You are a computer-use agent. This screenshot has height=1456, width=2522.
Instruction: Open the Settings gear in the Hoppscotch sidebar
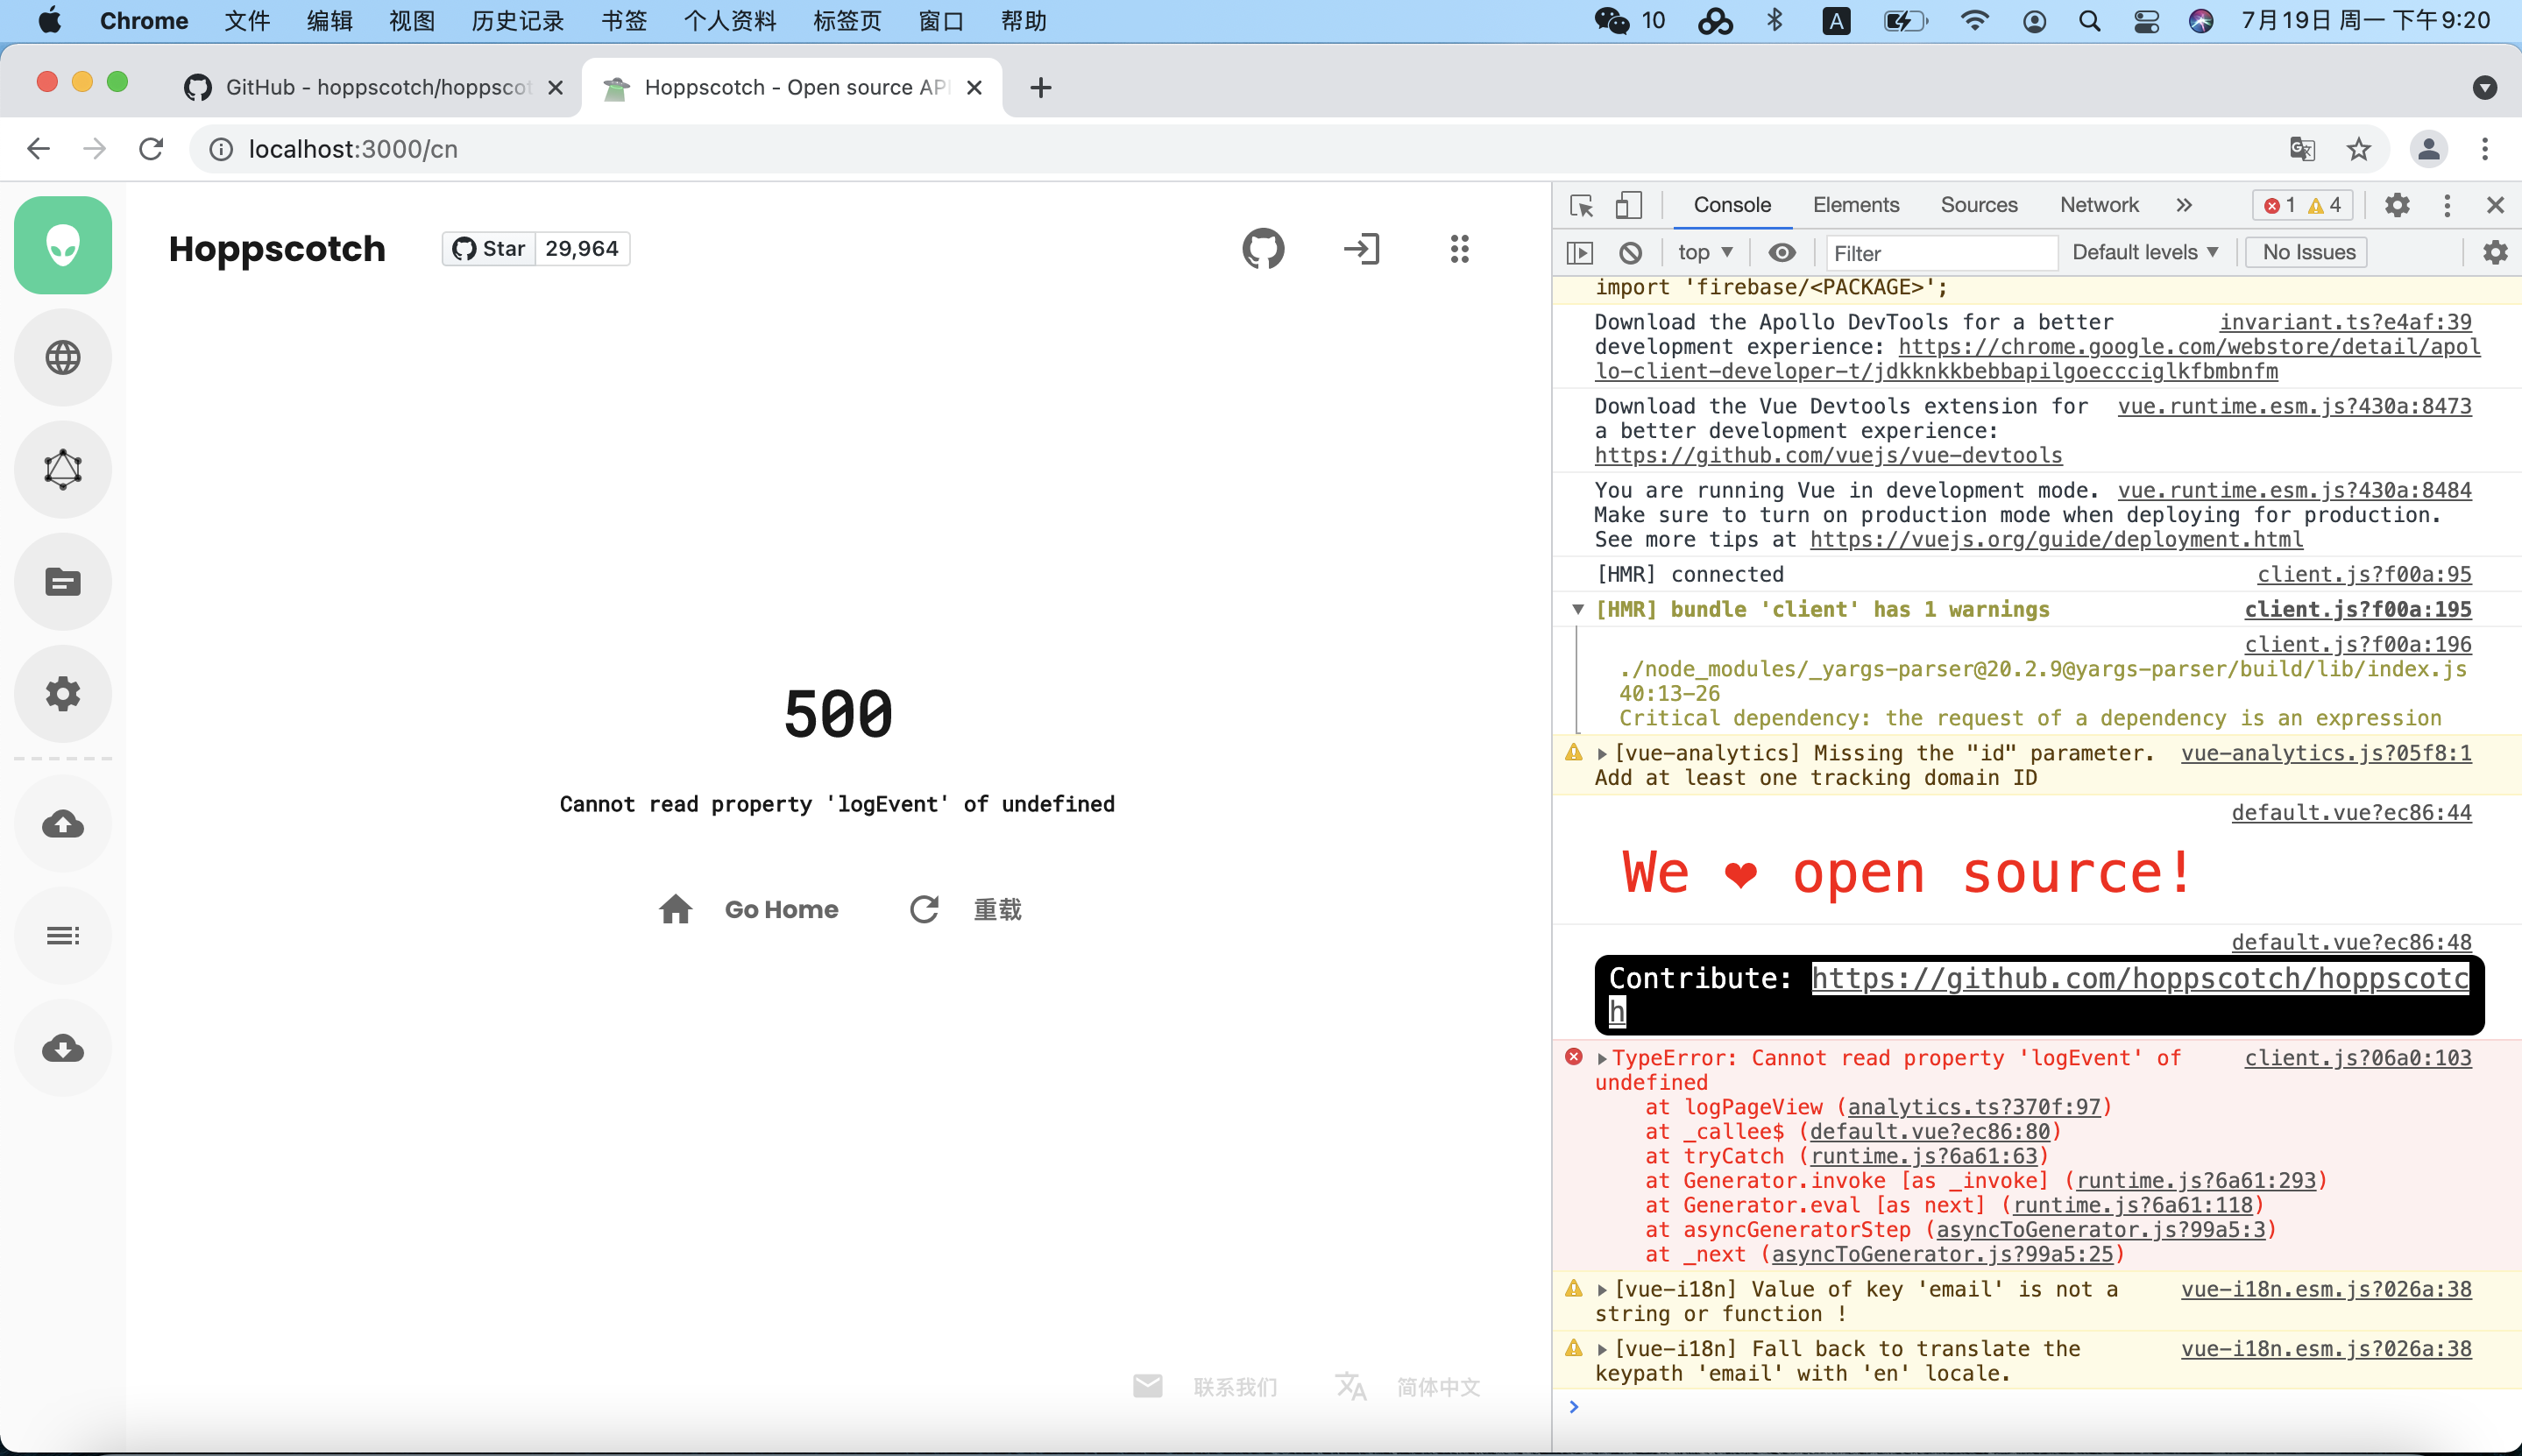pos(62,693)
